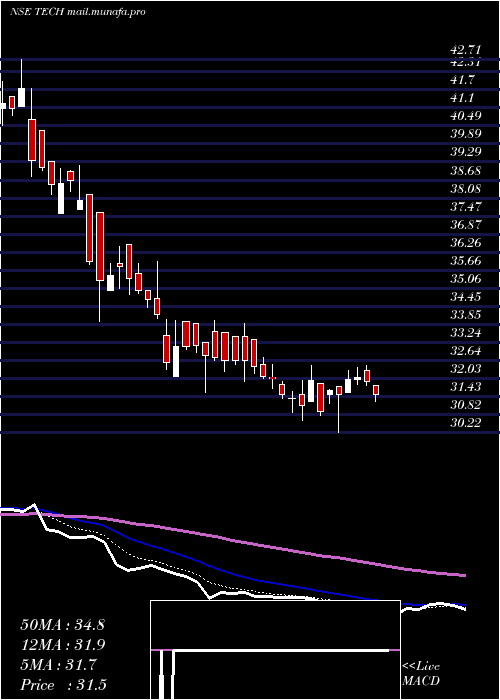The image size is (500, 700).
Task: Choose the 38.08 price axis label
Action: click(466, 188)
